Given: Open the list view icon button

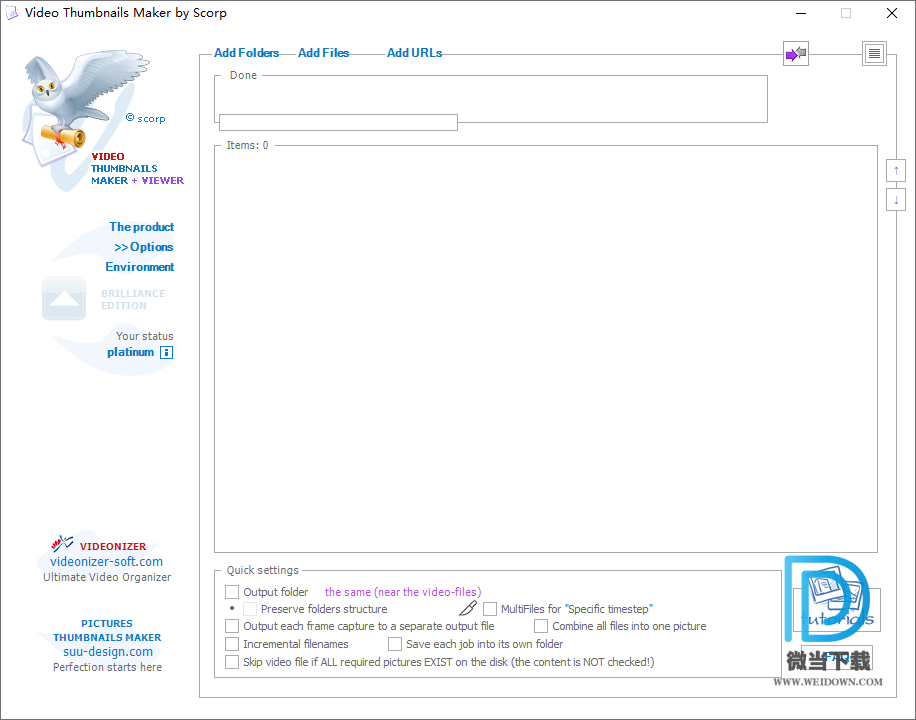Looking at the screenshot, I should click(x=874, y=54).
